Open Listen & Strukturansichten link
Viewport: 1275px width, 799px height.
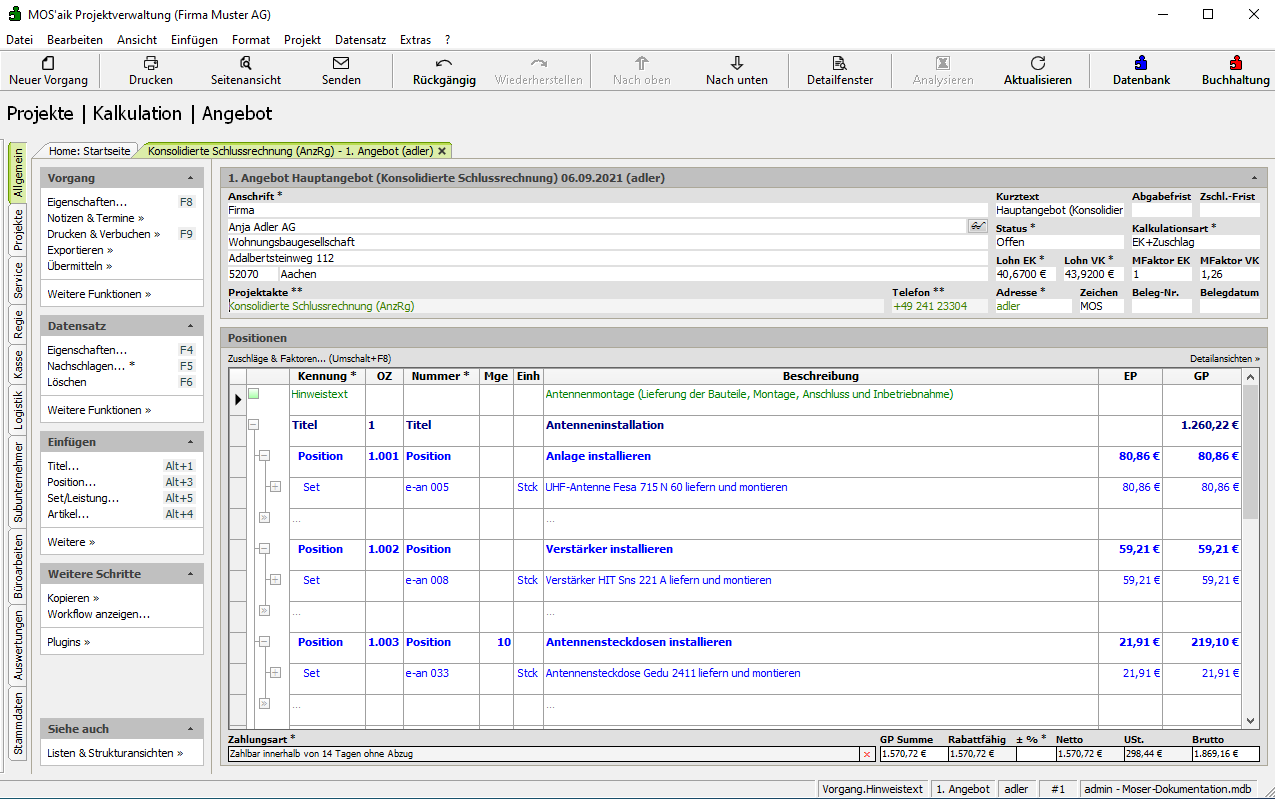[x=114, y=753]
